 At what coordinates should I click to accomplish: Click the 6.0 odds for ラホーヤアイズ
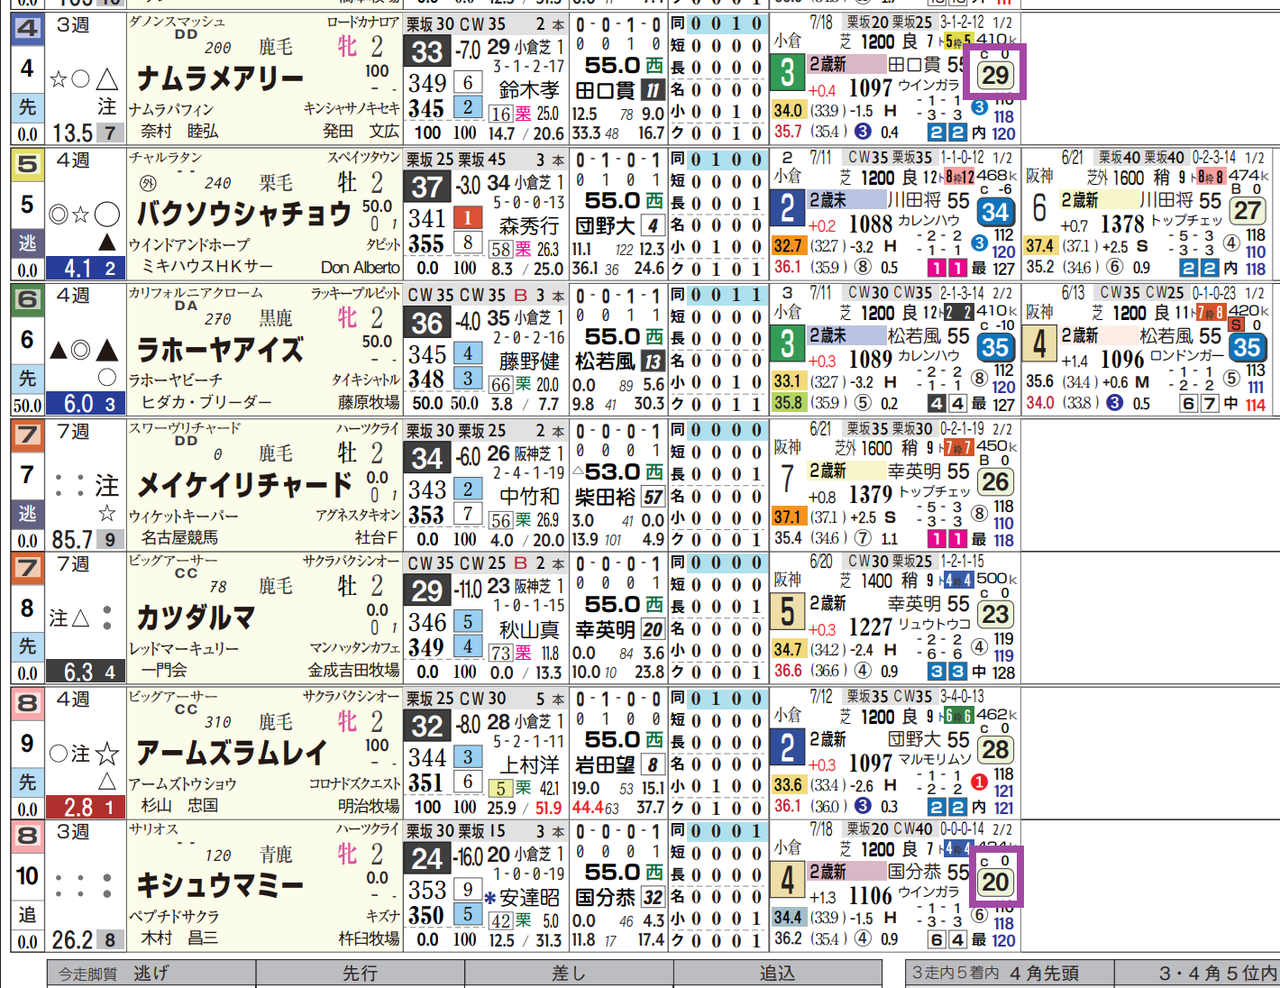click(x=78, y=404)
